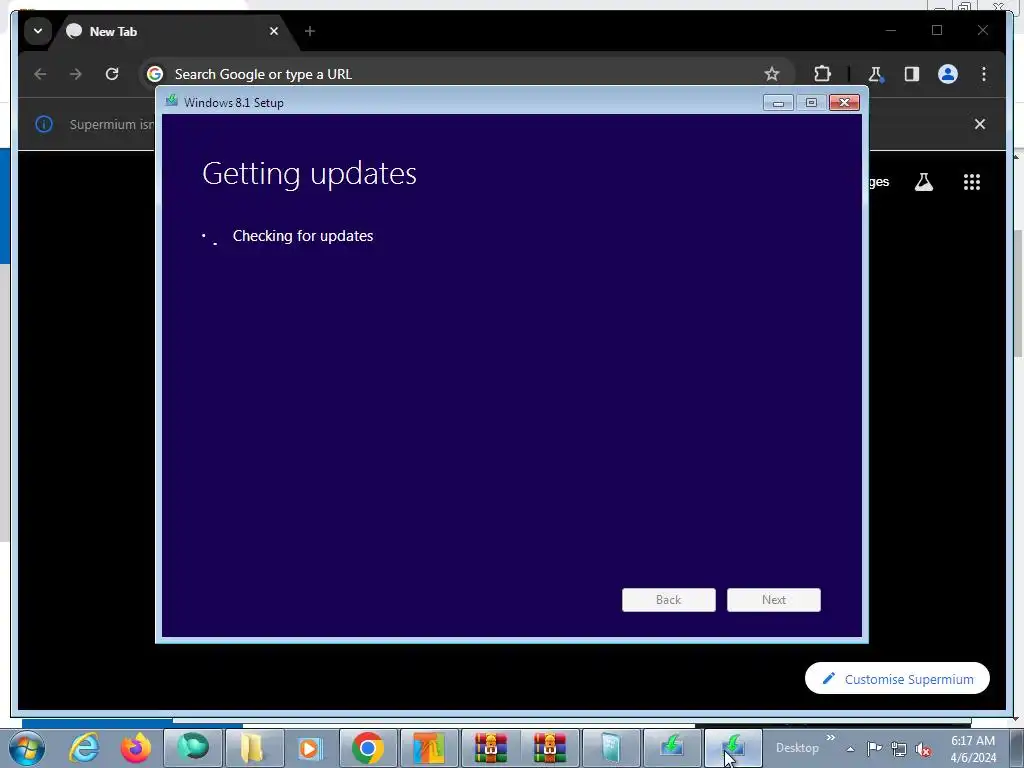
Task: Maximize the Windows 8.1 Setup window
Action: pyautogui.click(x=811, y=103)
